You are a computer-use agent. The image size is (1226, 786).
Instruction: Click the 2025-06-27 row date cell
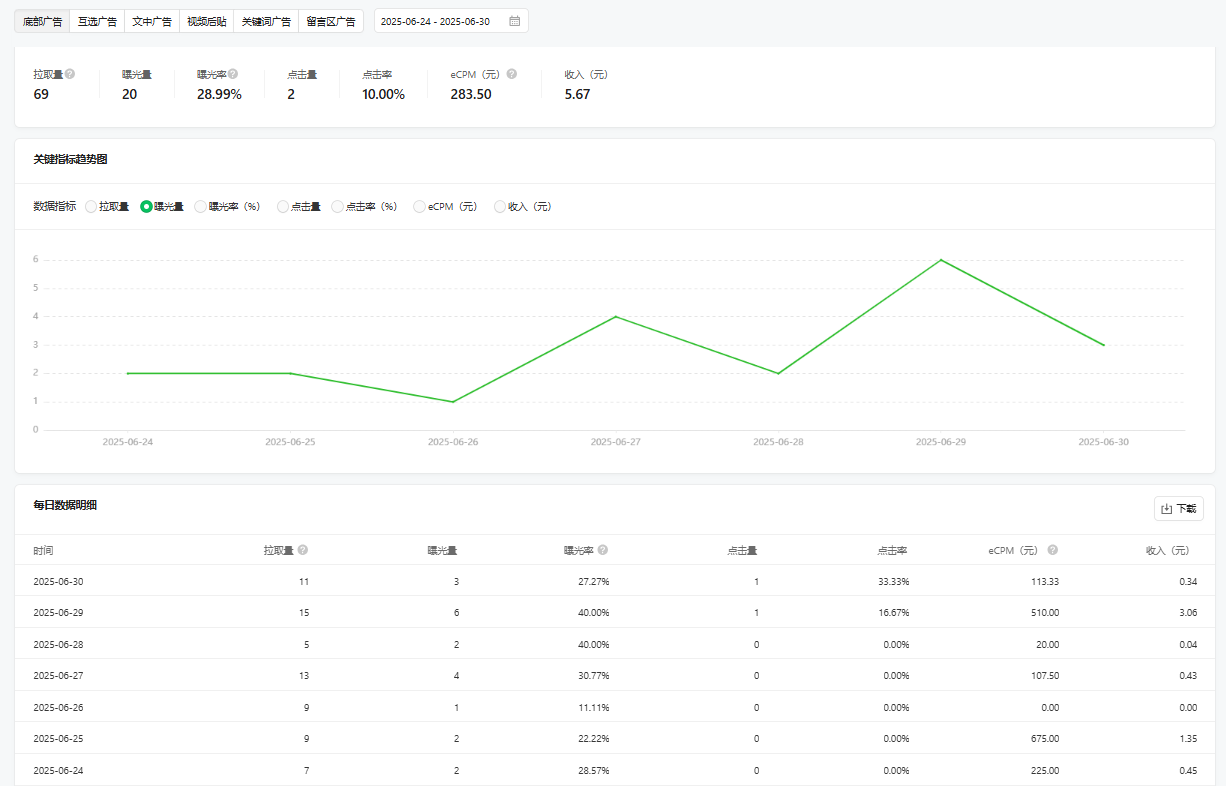(x=58, y=675)
